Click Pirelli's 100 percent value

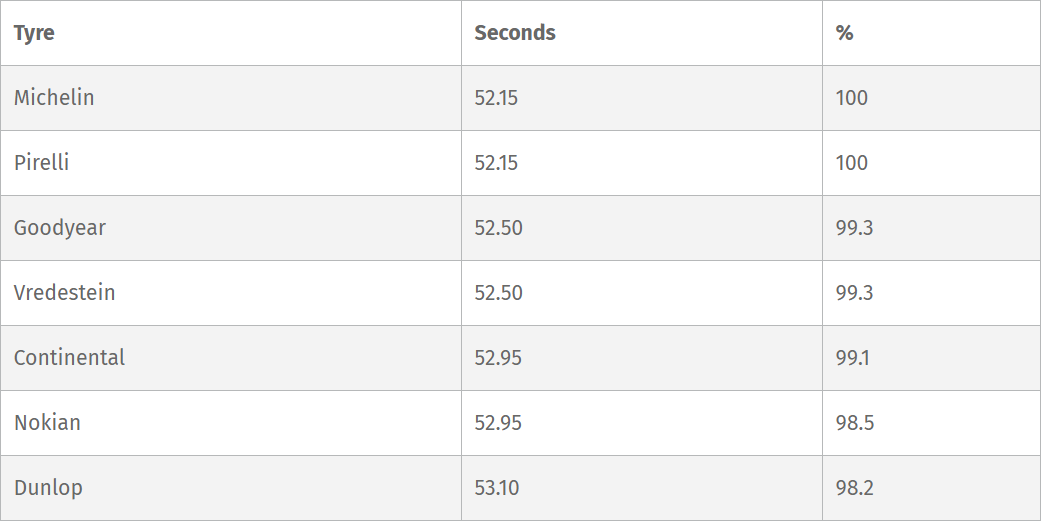pyautogui.click(x=852, y=163)
